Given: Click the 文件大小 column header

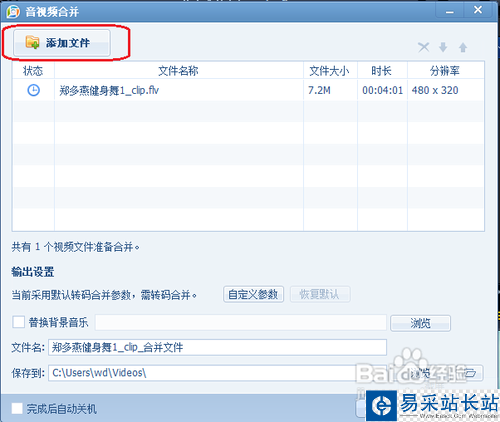Looking at the screenshot, I should pyautogui.click(x=330, y=71).
